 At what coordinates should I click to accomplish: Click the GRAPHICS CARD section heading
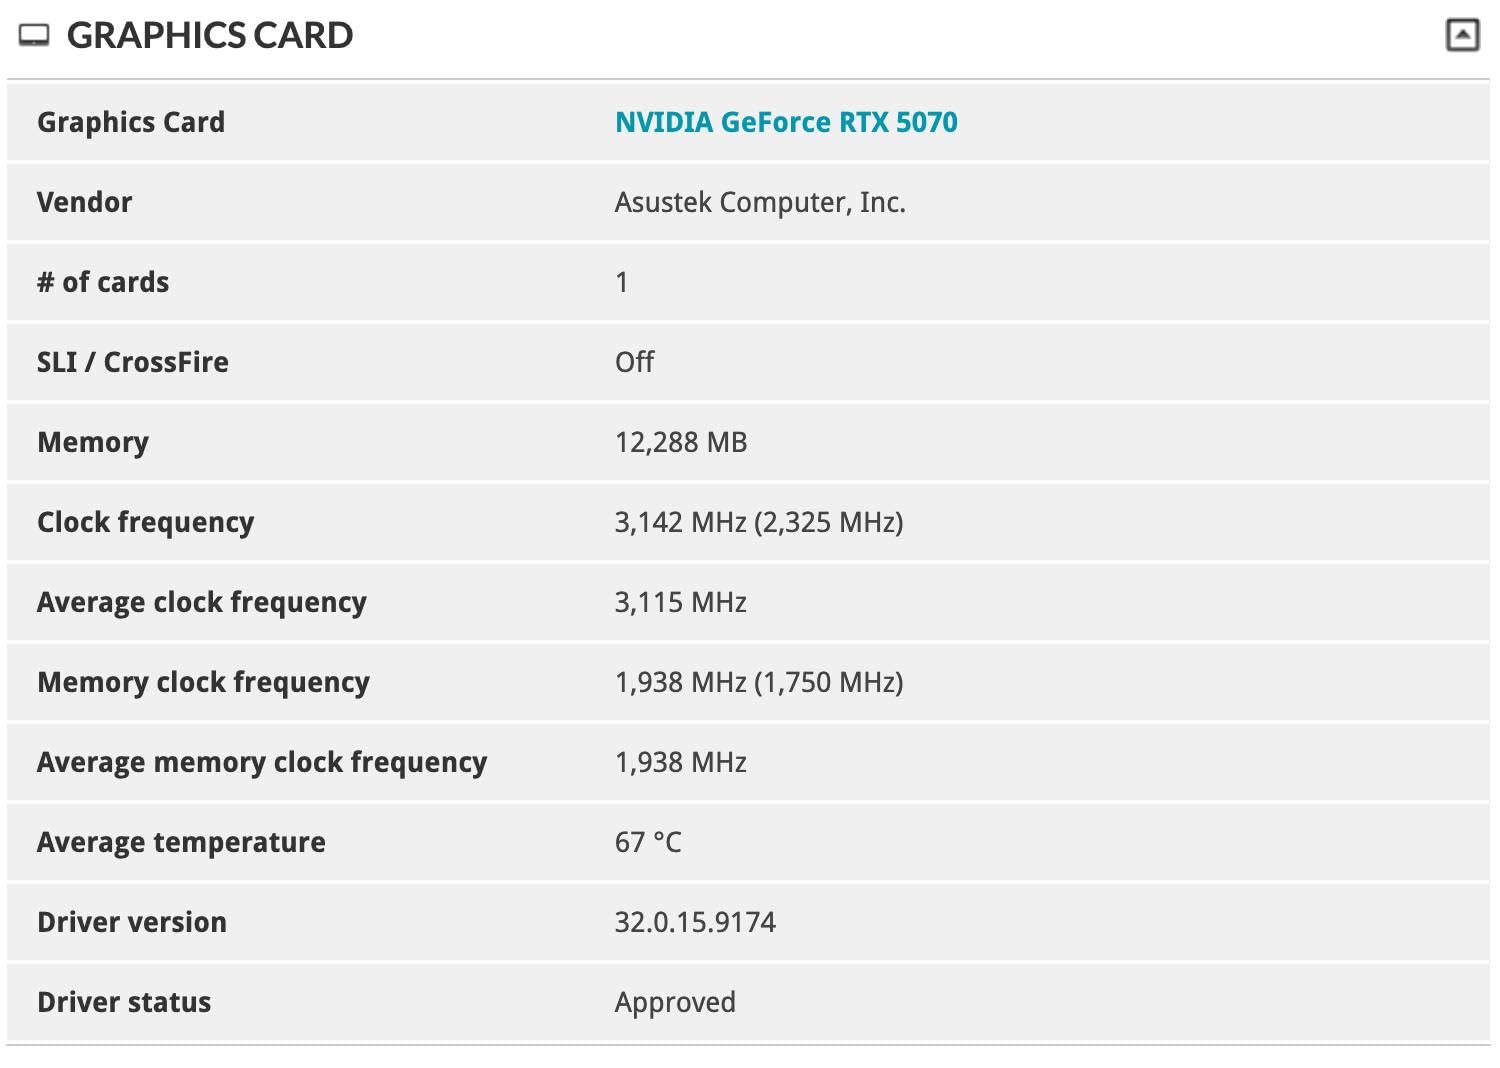click(x=210, y=36)
